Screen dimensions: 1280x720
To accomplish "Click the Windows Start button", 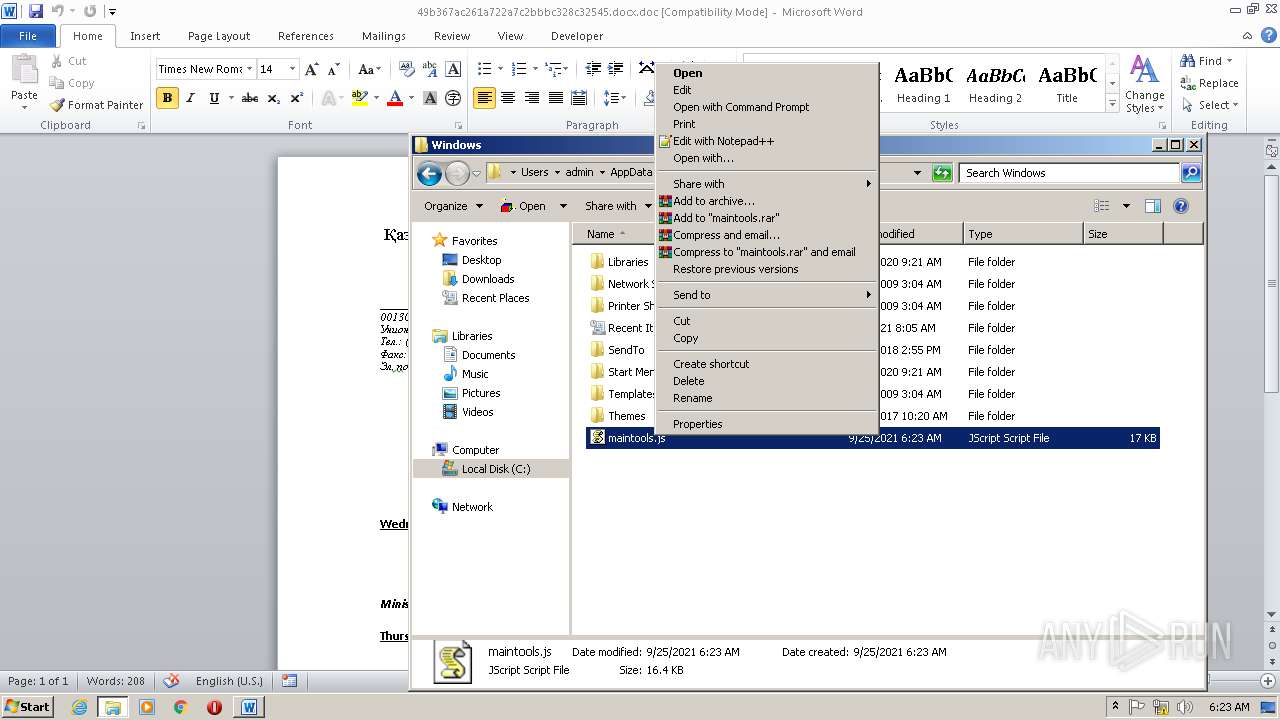I will [x=28, y=707].
